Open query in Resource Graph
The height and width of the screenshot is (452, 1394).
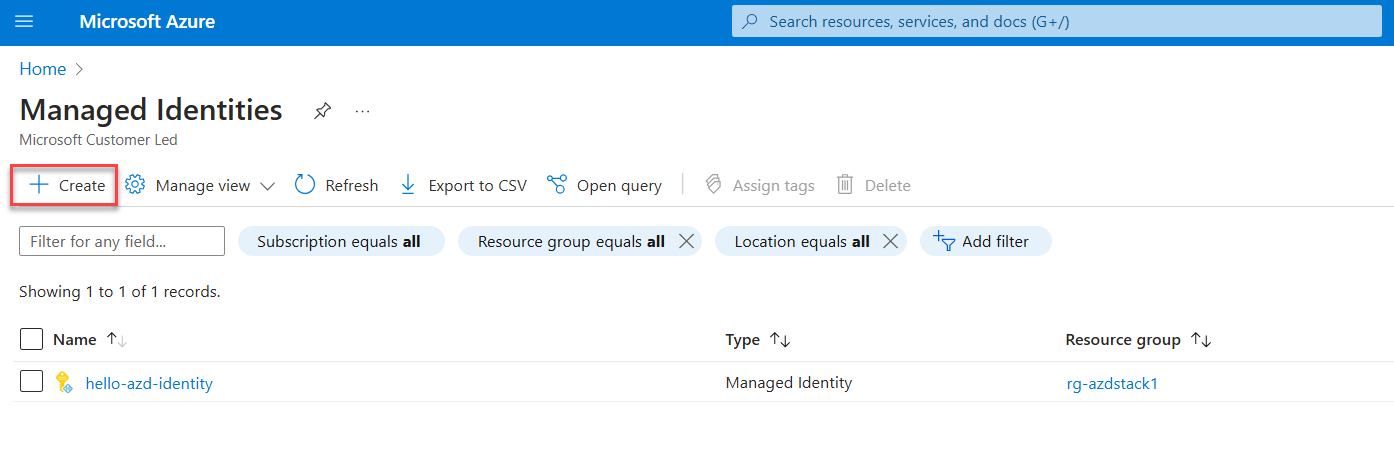click(x=604, y=185)
